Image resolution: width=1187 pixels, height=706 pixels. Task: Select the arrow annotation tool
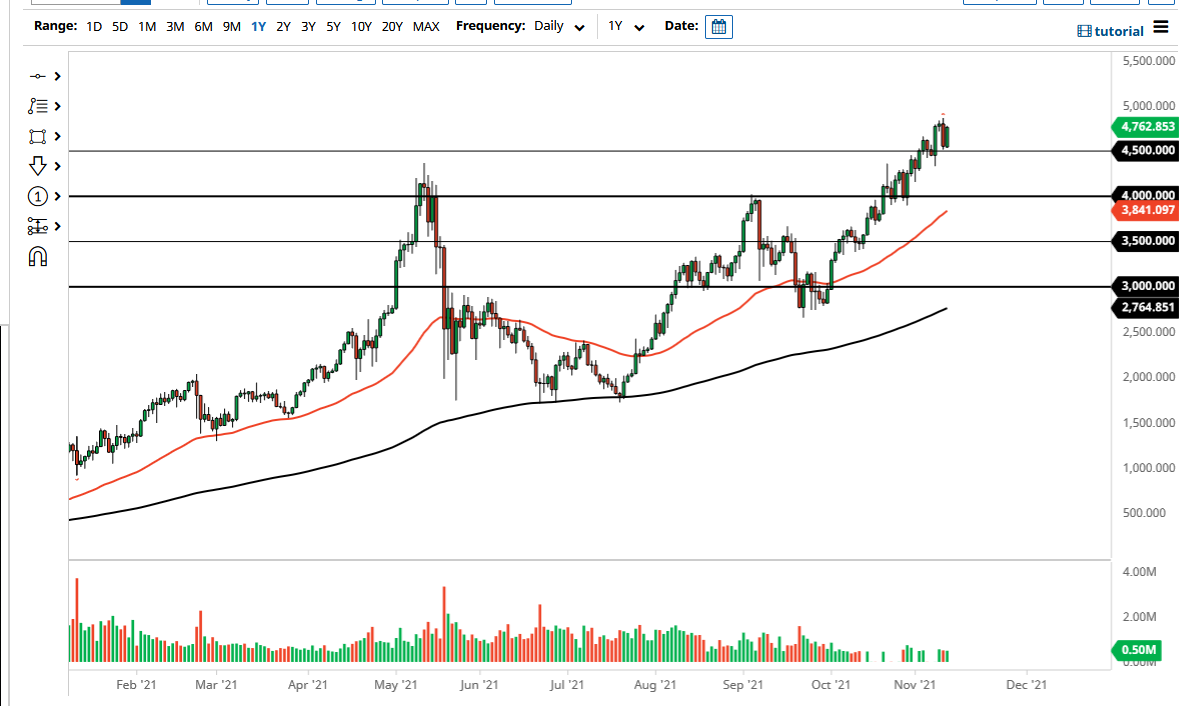(x=38, y=166)
